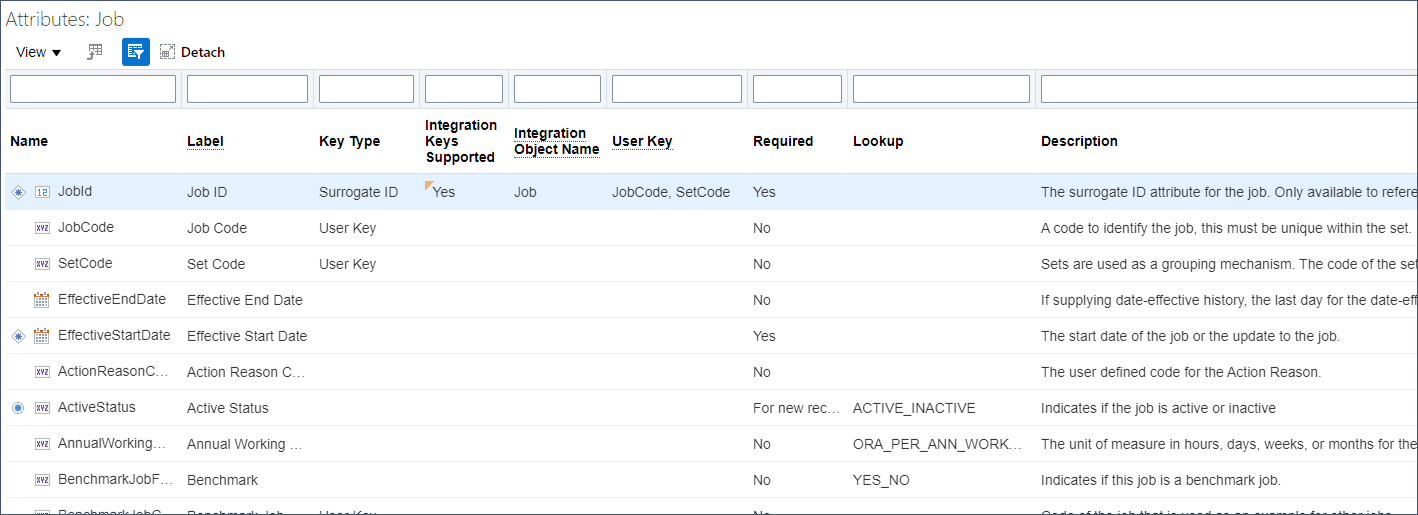Click the User Key column header
The image size is (1418, 515).
point(642,141)
